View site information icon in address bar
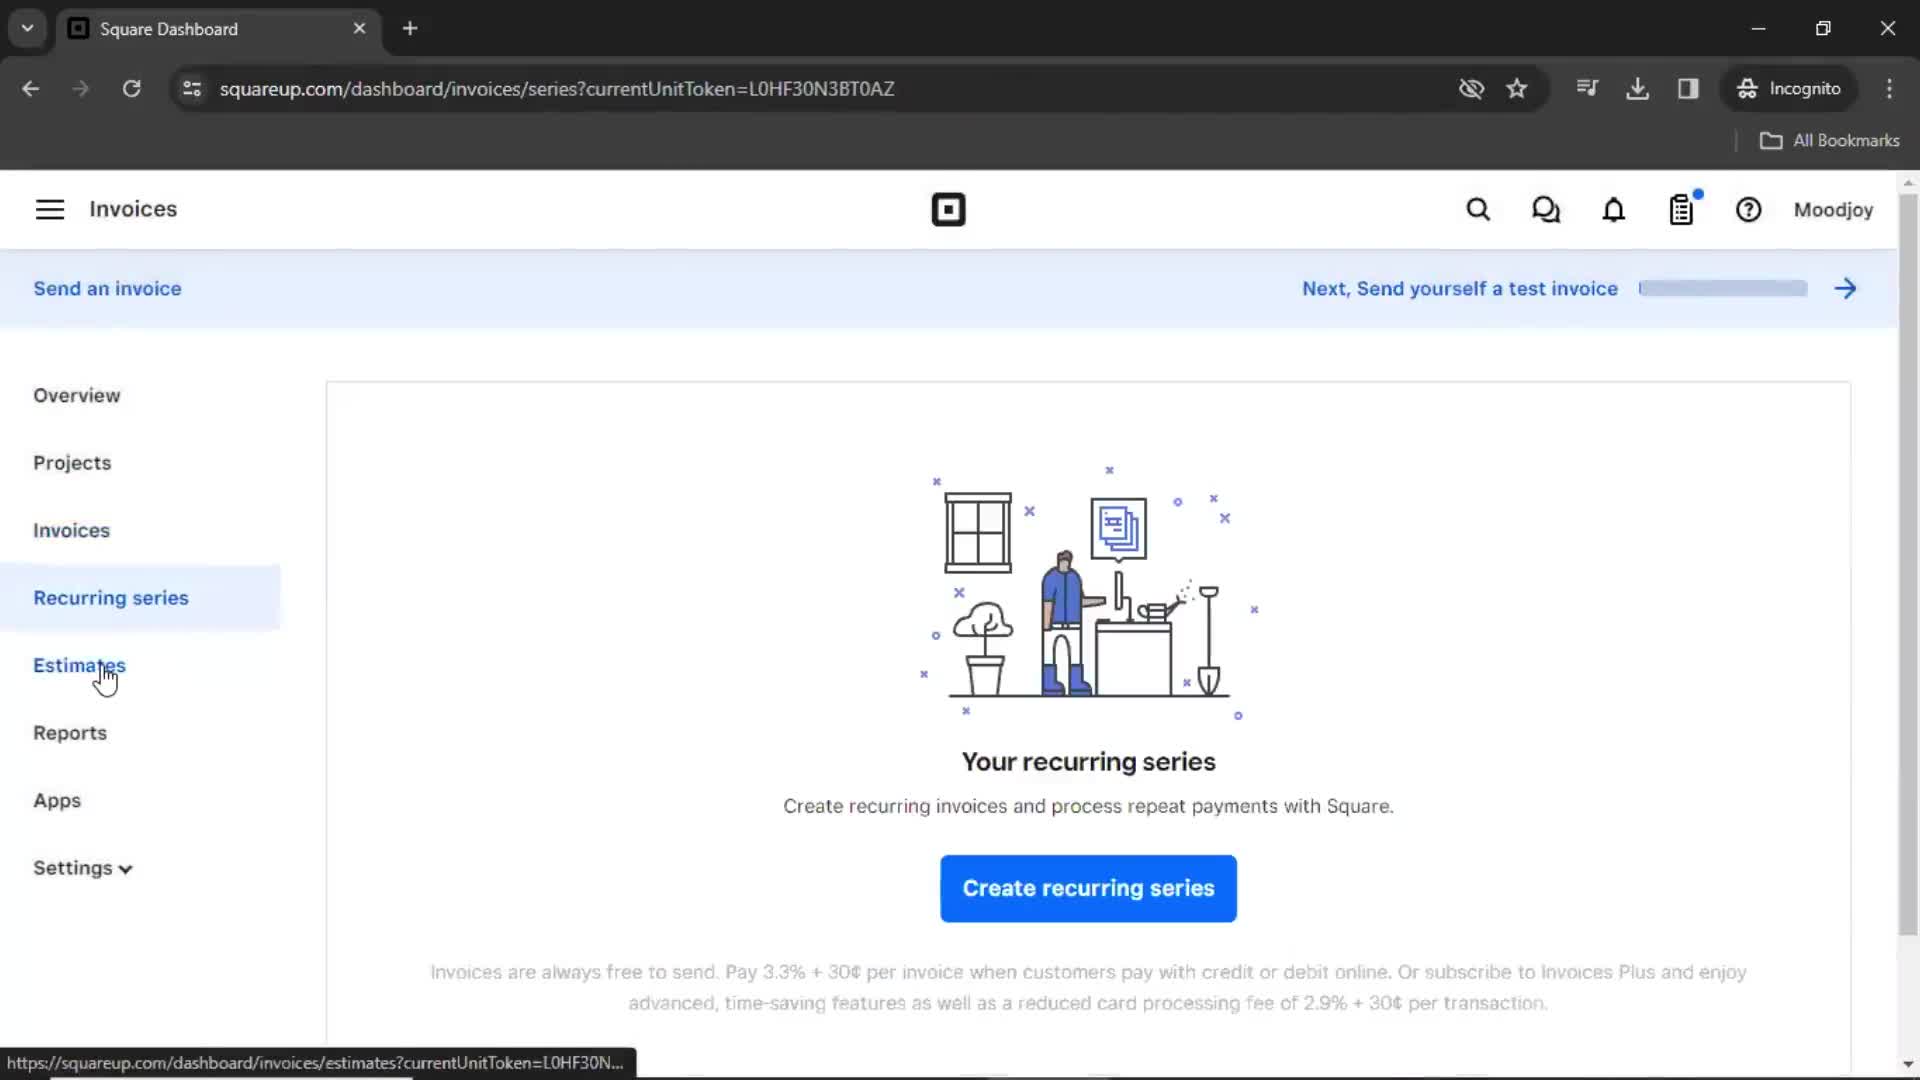This screenshot has width=1920, height=1080. pyautogui.click(x=192, y=89)
